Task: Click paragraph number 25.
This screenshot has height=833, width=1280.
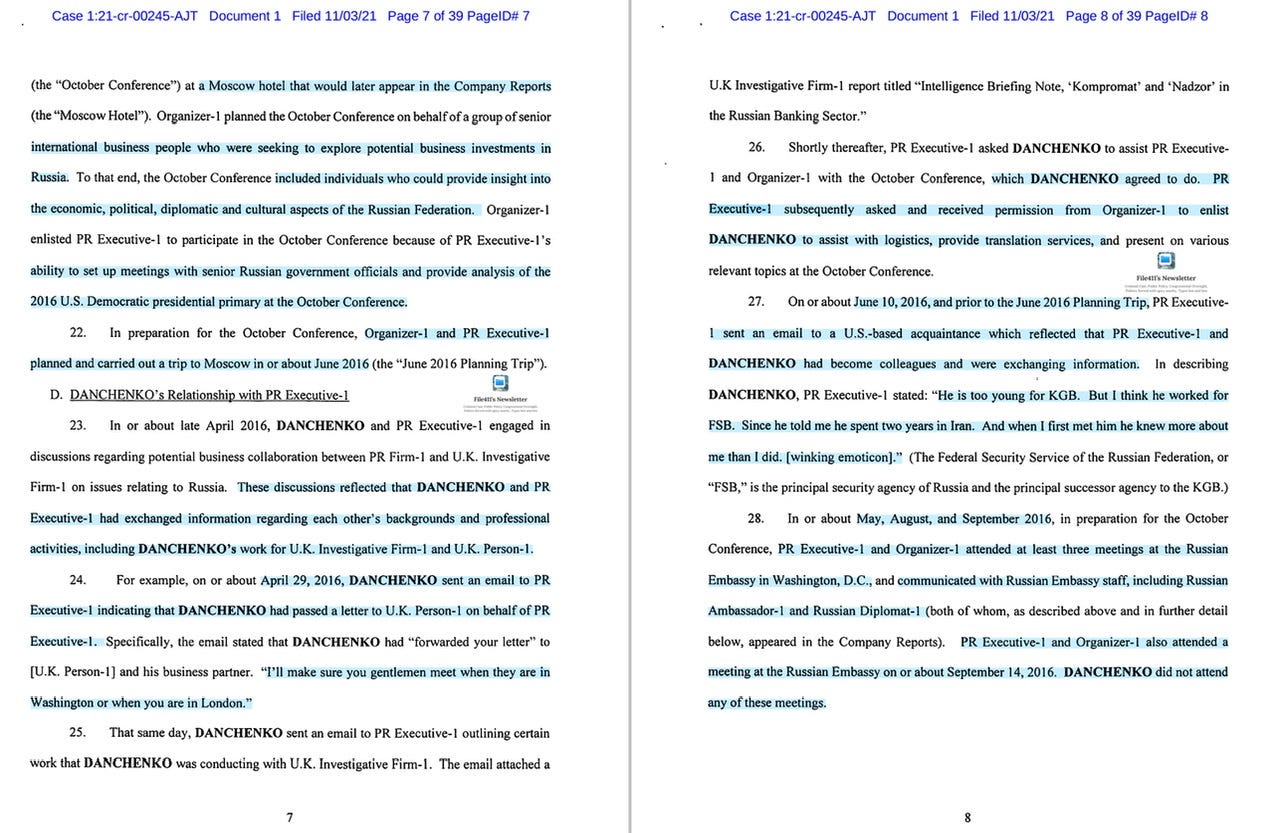Action: click(77, 733)
